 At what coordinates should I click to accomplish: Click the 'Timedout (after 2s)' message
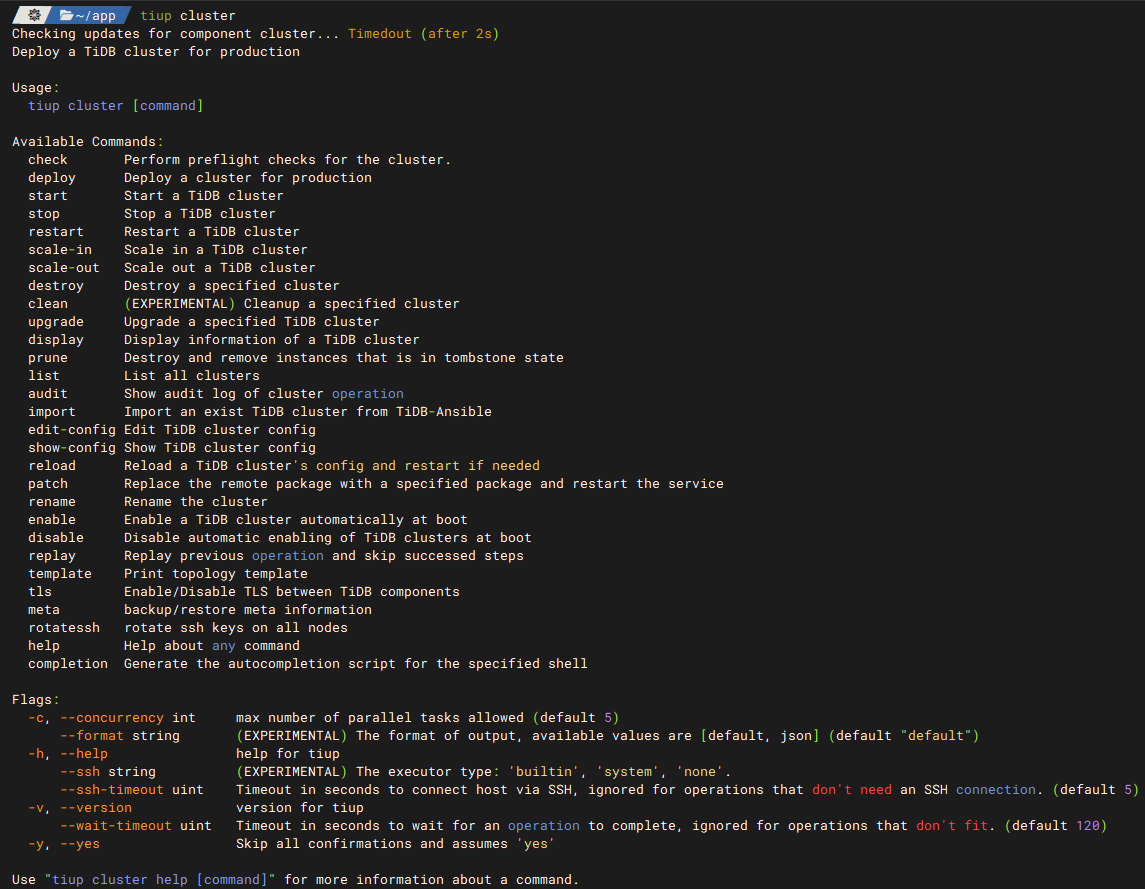click(x=424, y=34)
